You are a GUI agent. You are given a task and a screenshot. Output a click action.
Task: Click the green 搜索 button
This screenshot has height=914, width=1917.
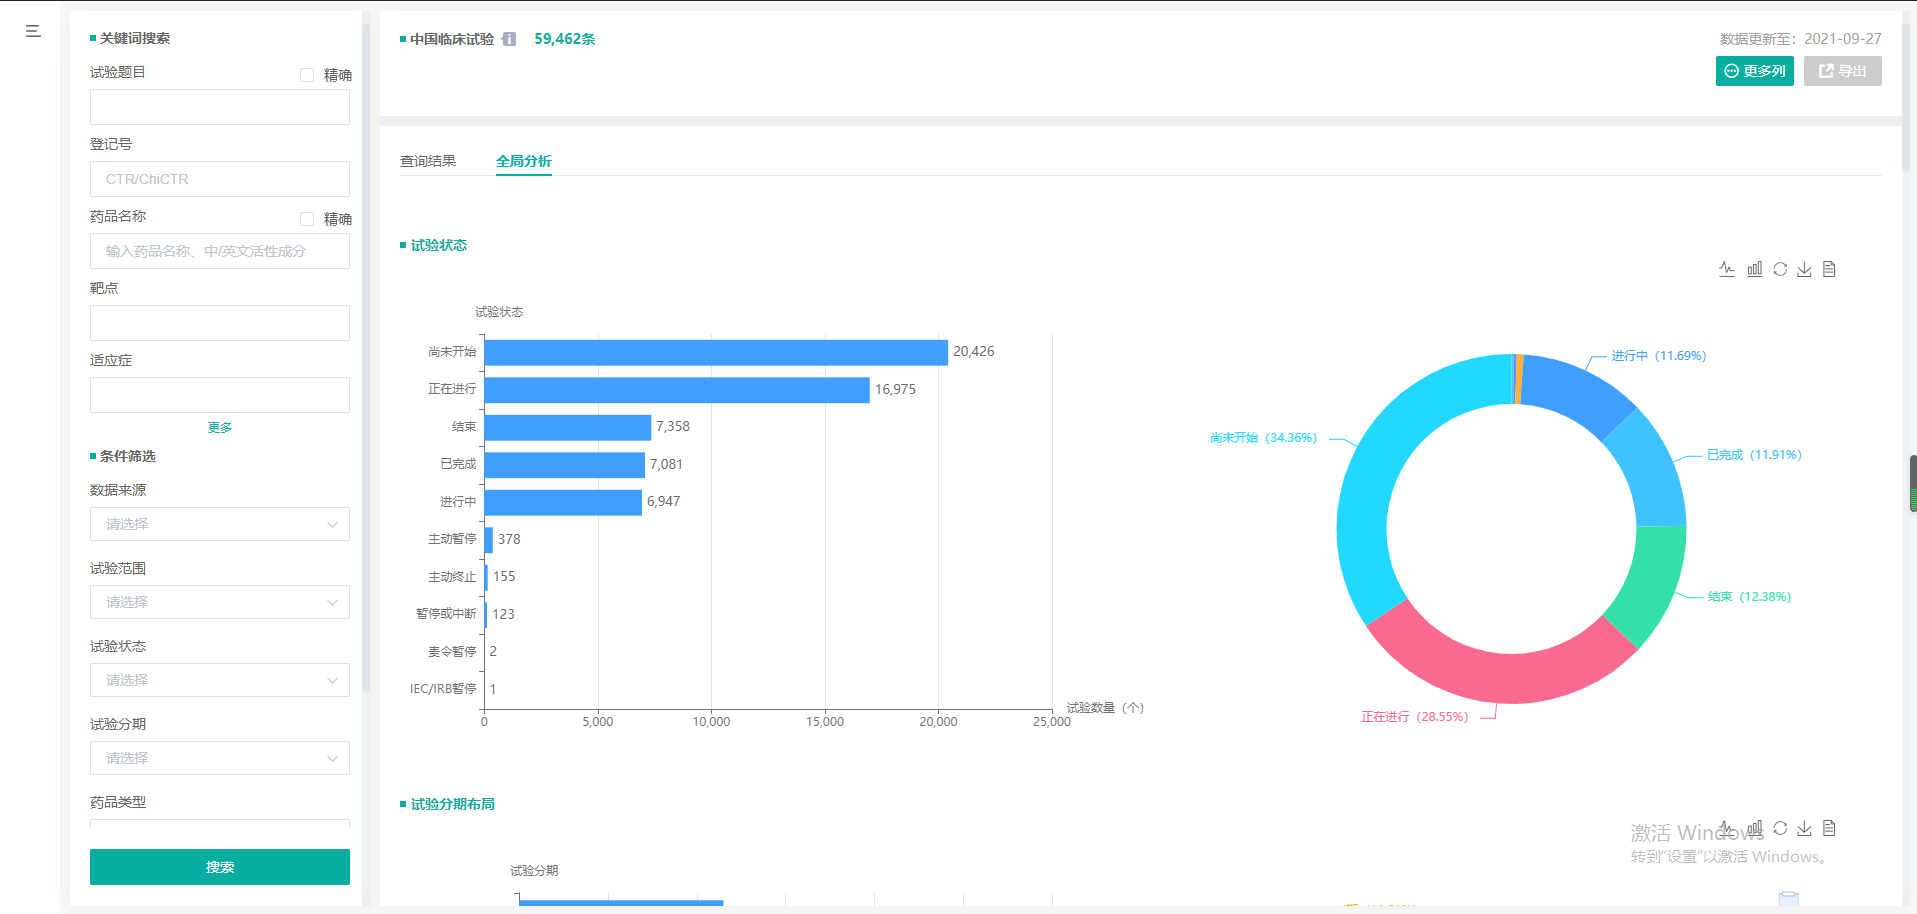click(x=220, y=867)
